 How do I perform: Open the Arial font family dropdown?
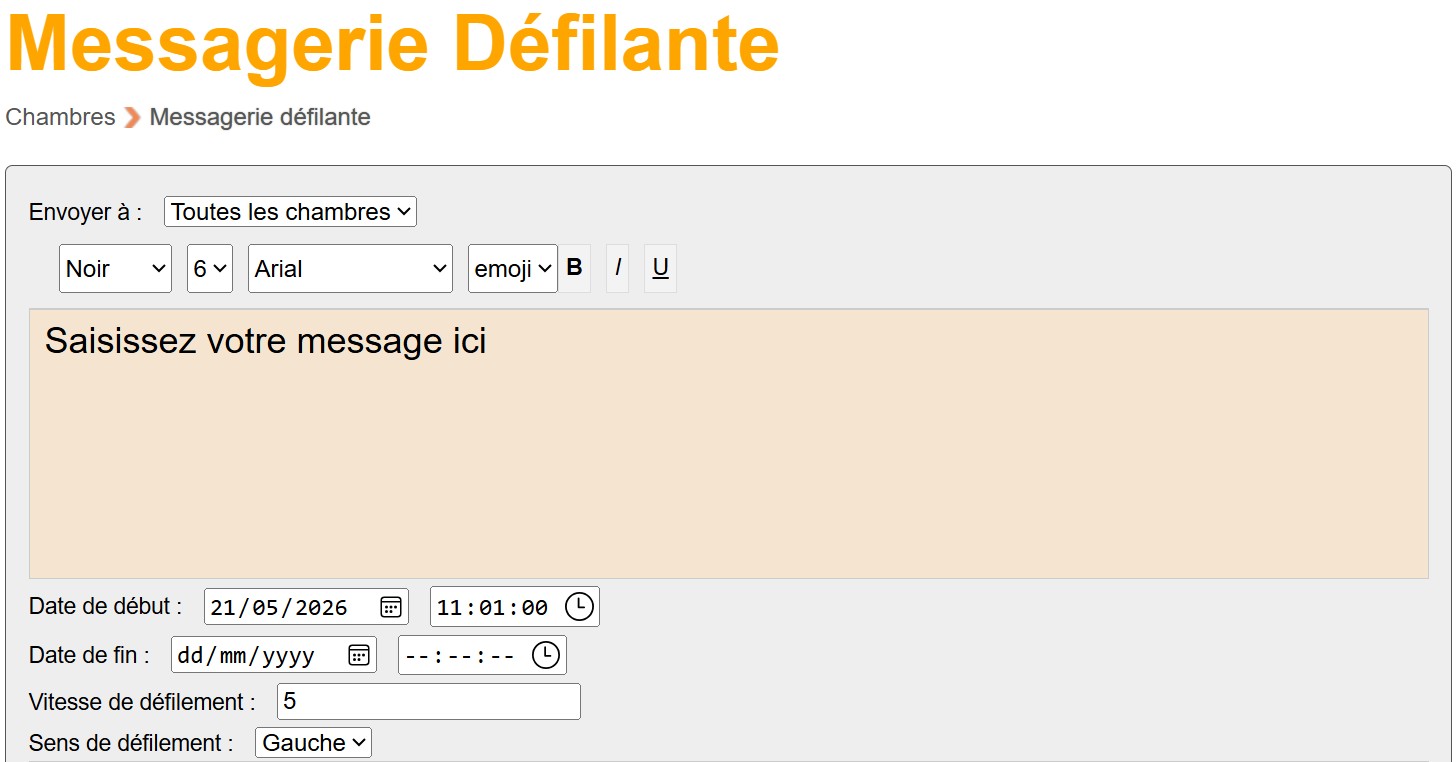(350, 269)
